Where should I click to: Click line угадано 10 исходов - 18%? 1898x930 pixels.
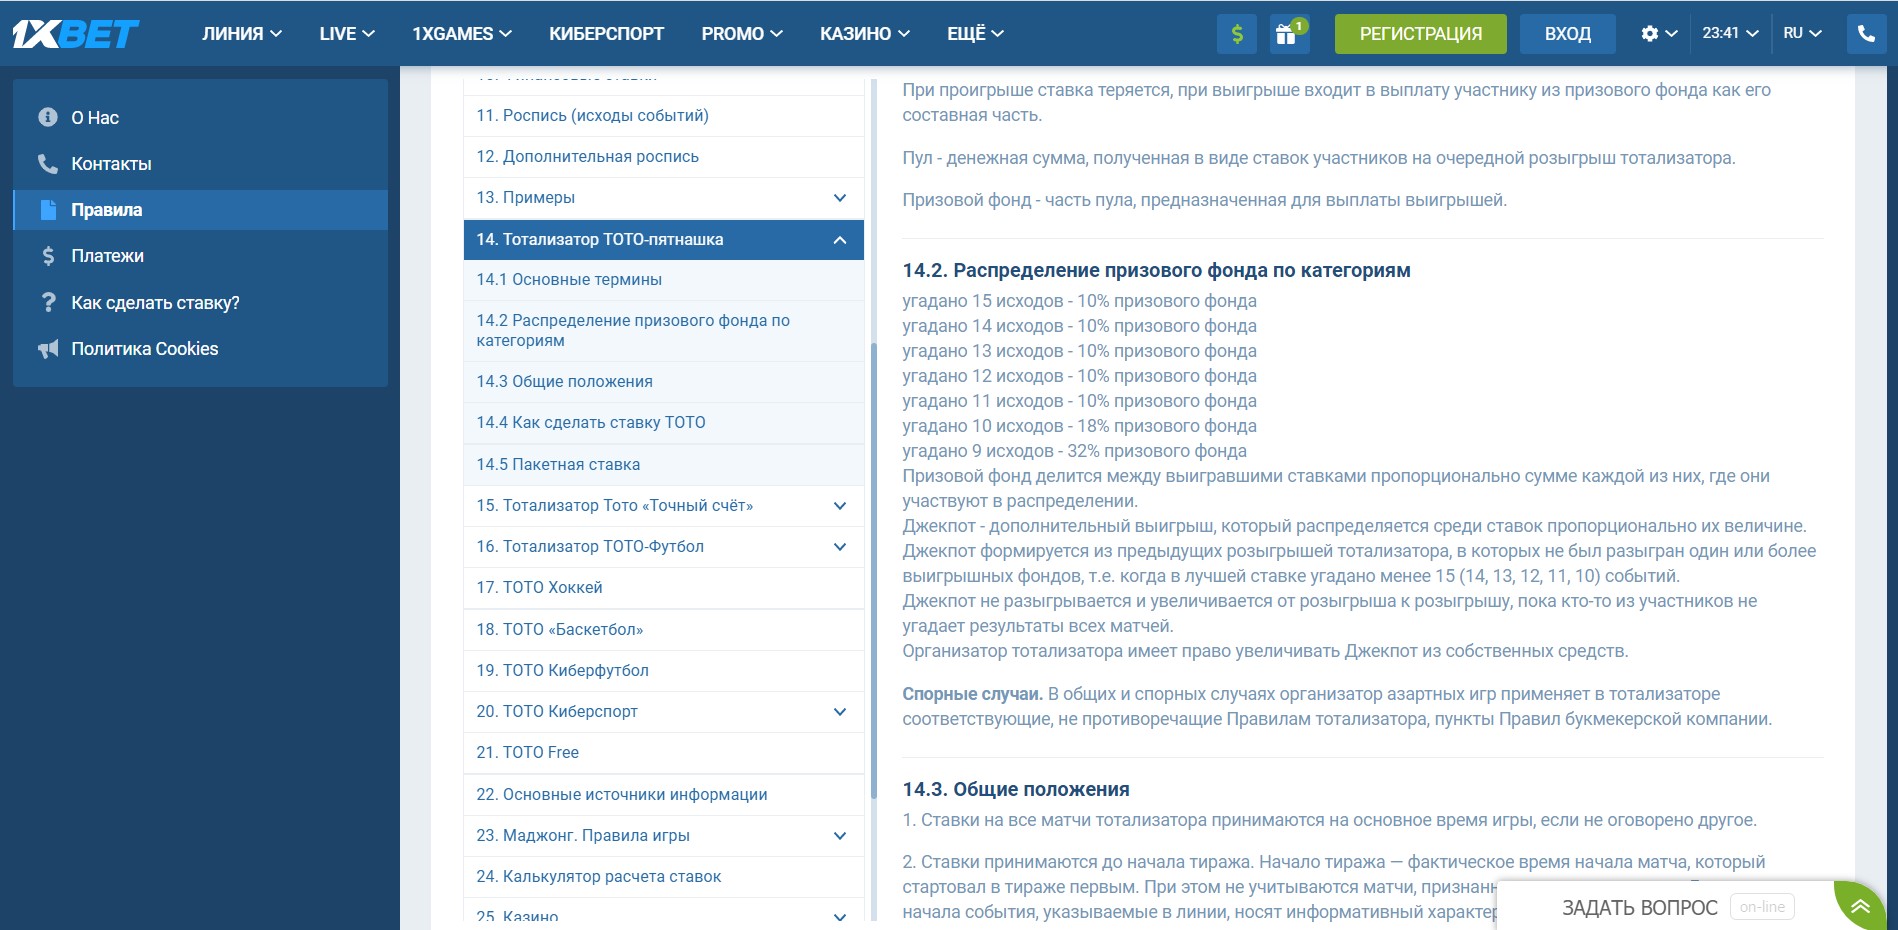[1079, 426]
